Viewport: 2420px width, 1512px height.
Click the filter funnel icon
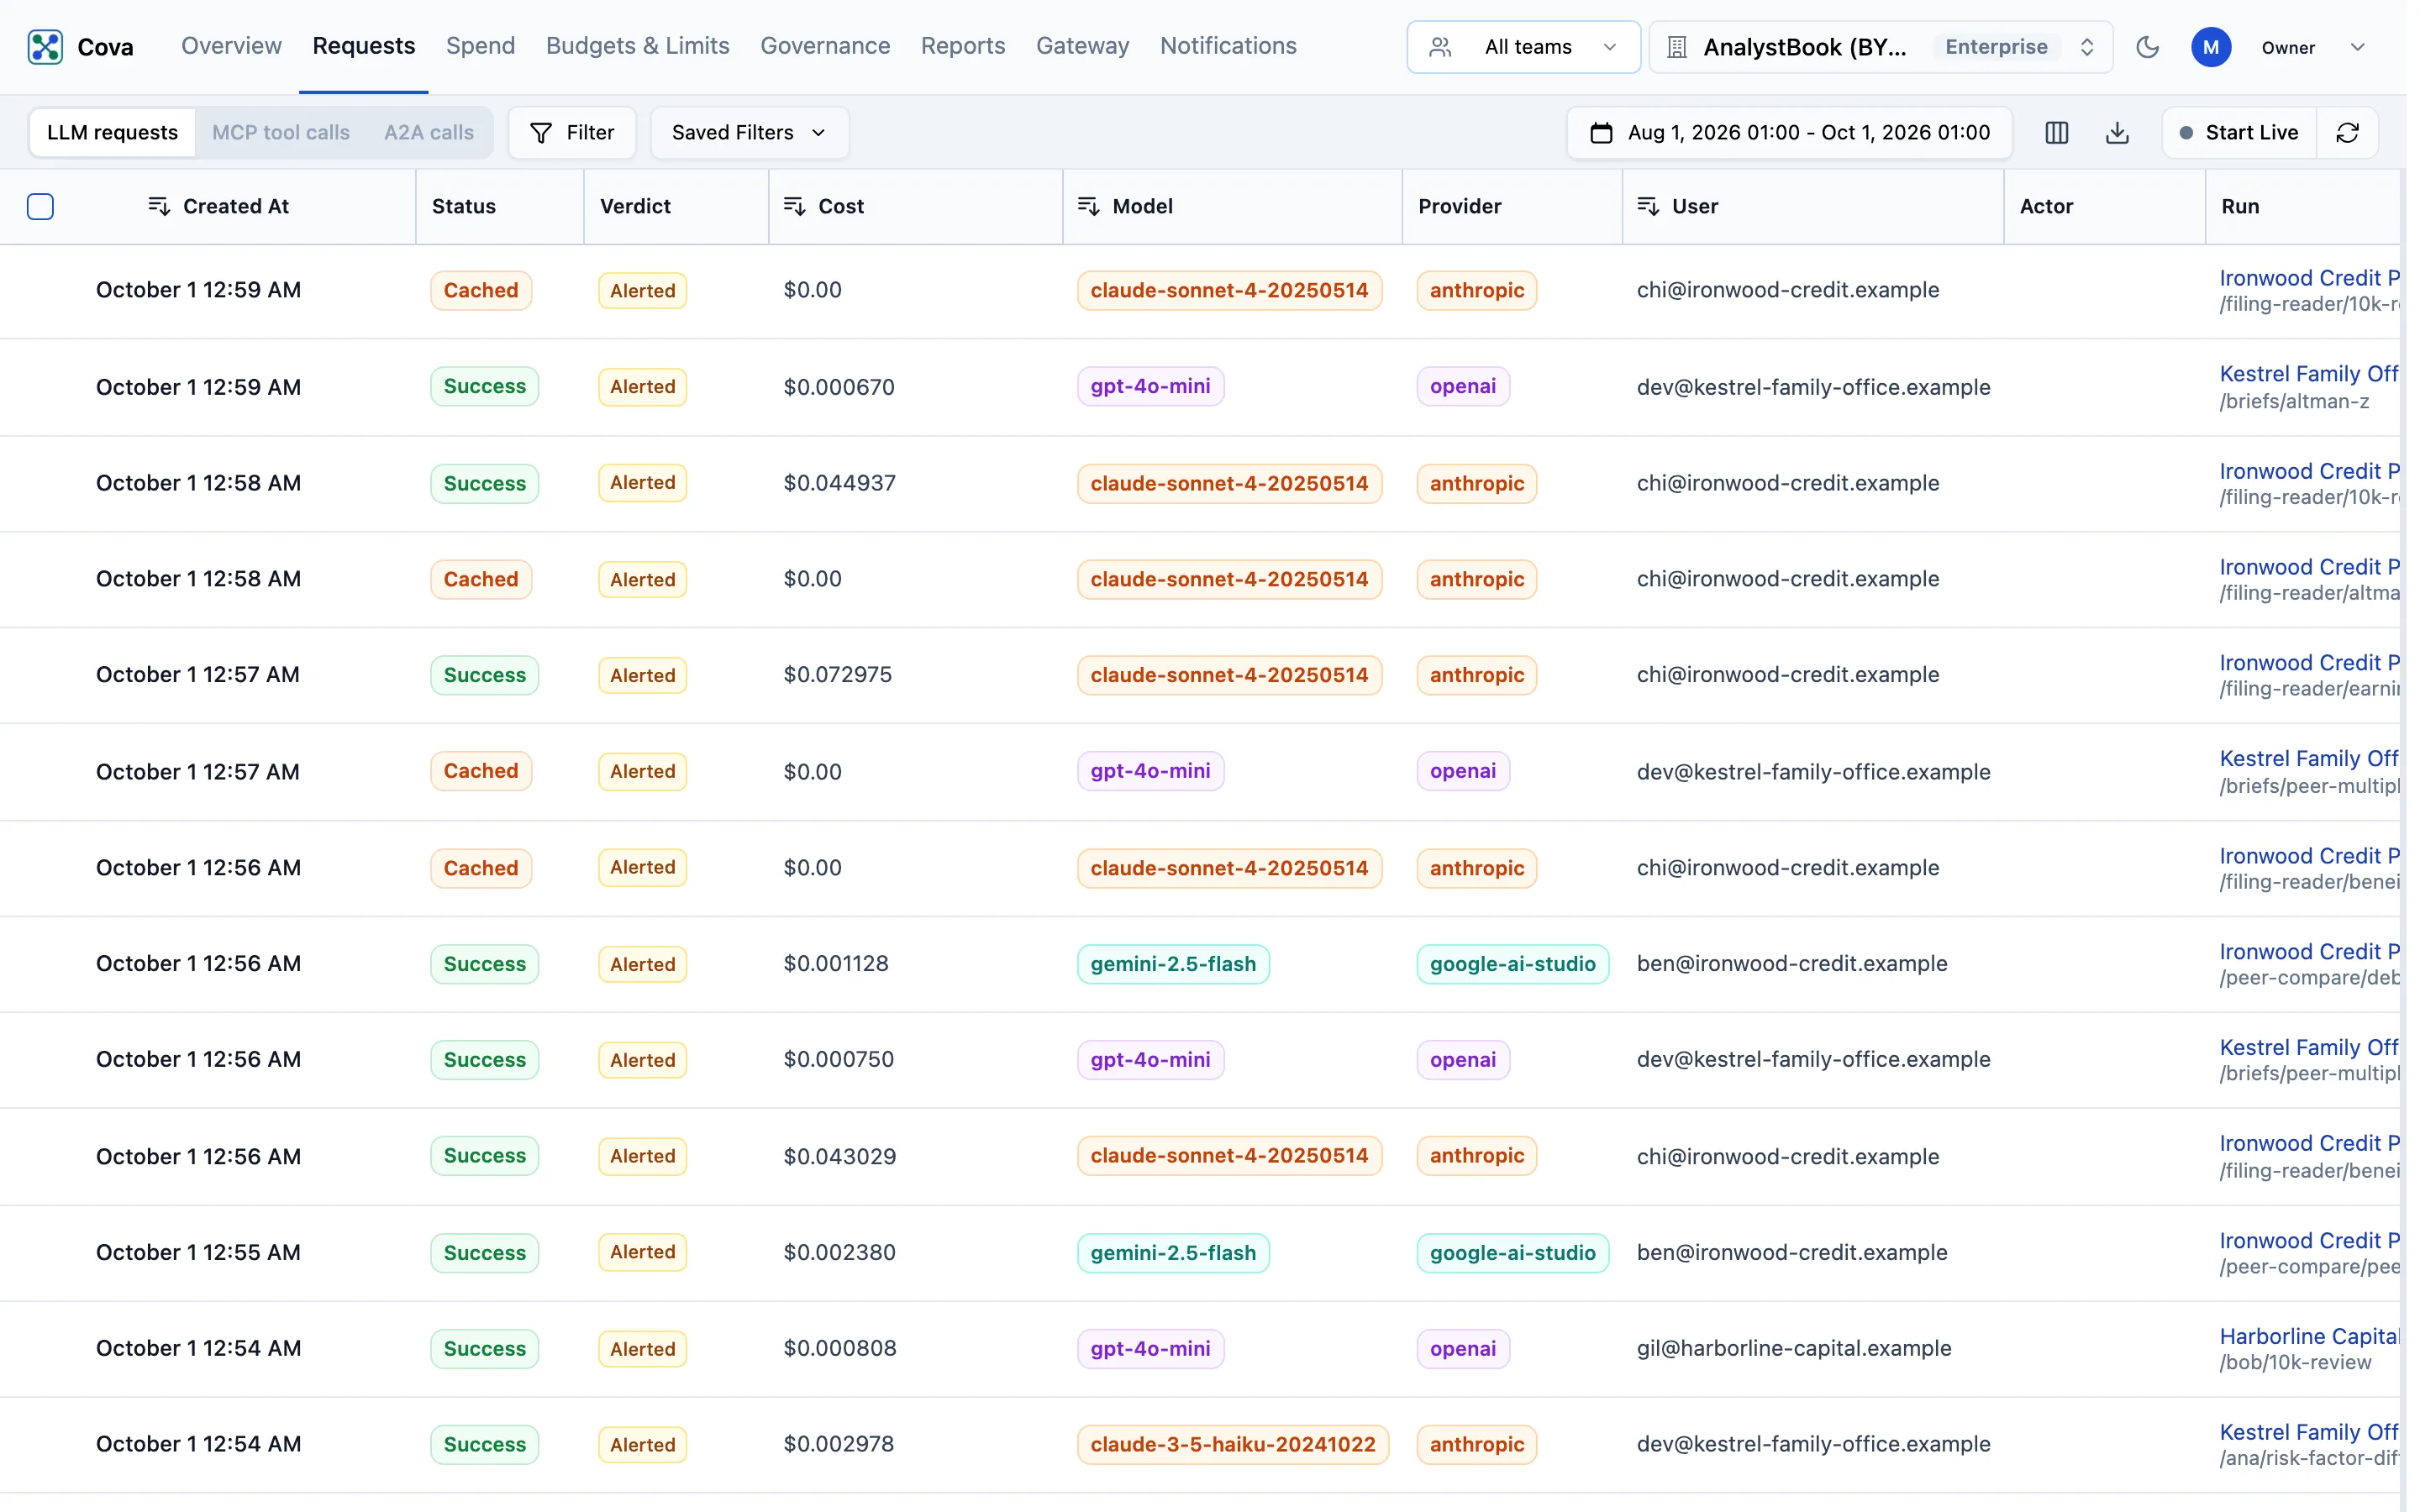541,133
